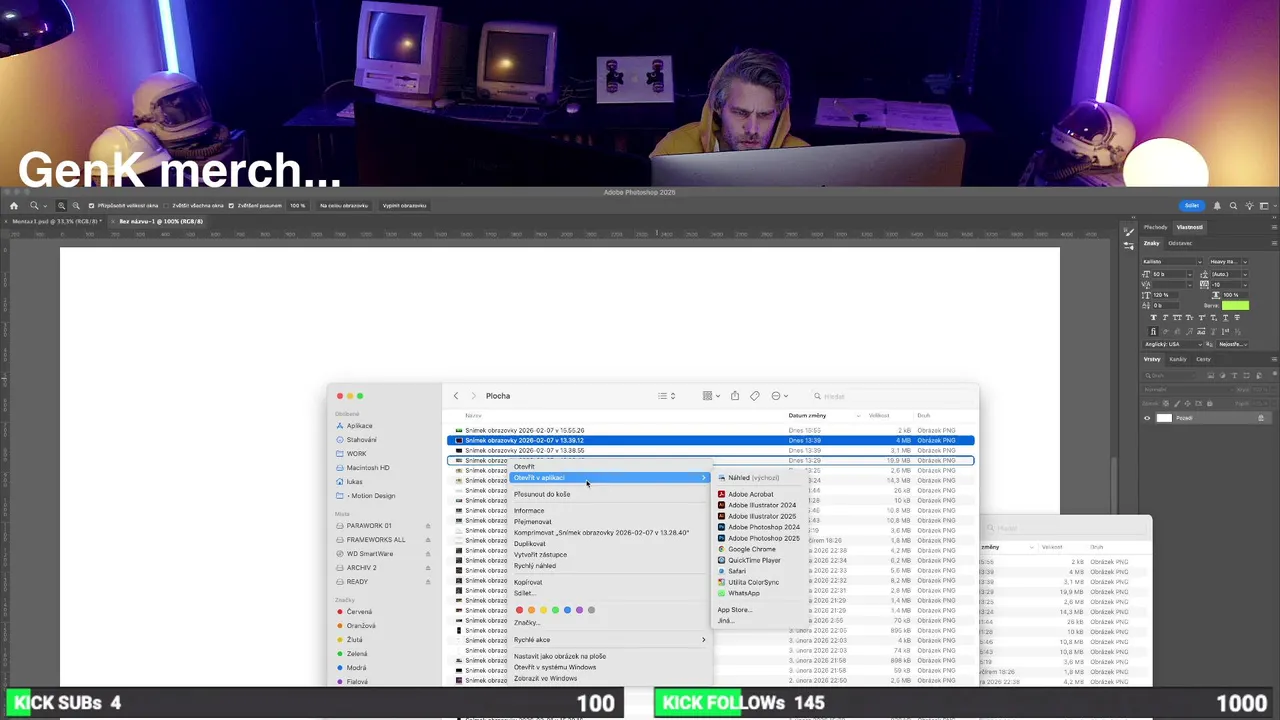The image size is (1280, 720).
Task: Click the Finder share icon
Action: pyautogui.click(x=735, y=396)
